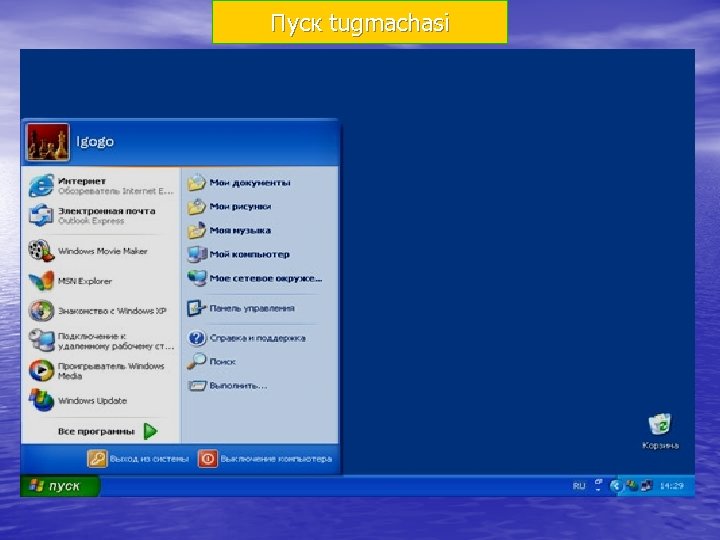The image size is (720, 540).
Task: Select Windows Update menu label
Action: coord(92,400)
